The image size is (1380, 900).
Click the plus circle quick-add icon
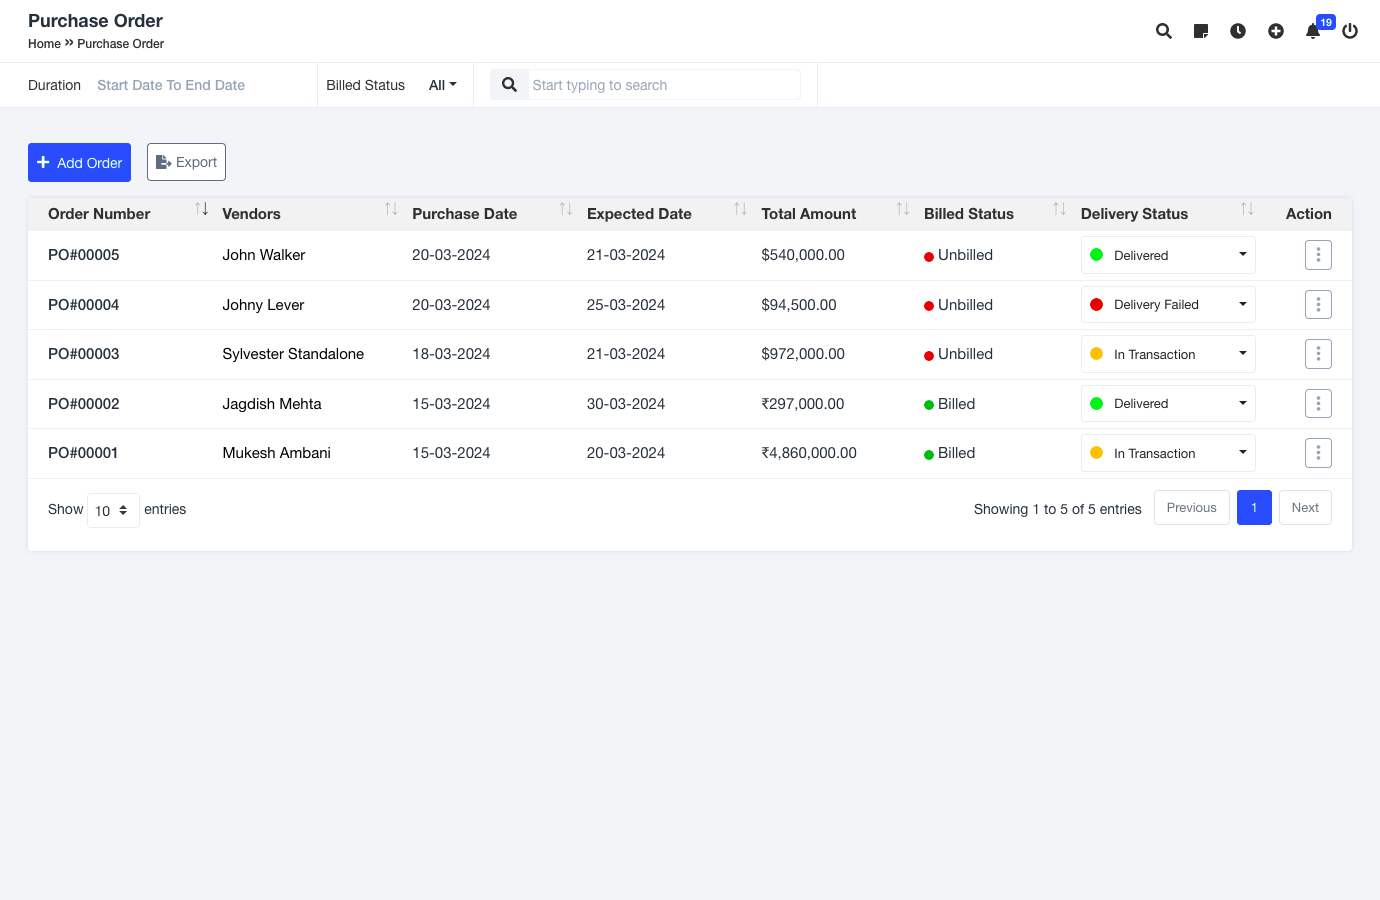tap(1276, 31)
